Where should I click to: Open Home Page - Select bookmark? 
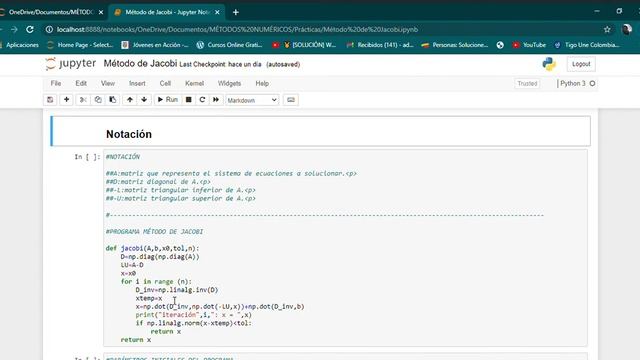[x=80, y=45]
